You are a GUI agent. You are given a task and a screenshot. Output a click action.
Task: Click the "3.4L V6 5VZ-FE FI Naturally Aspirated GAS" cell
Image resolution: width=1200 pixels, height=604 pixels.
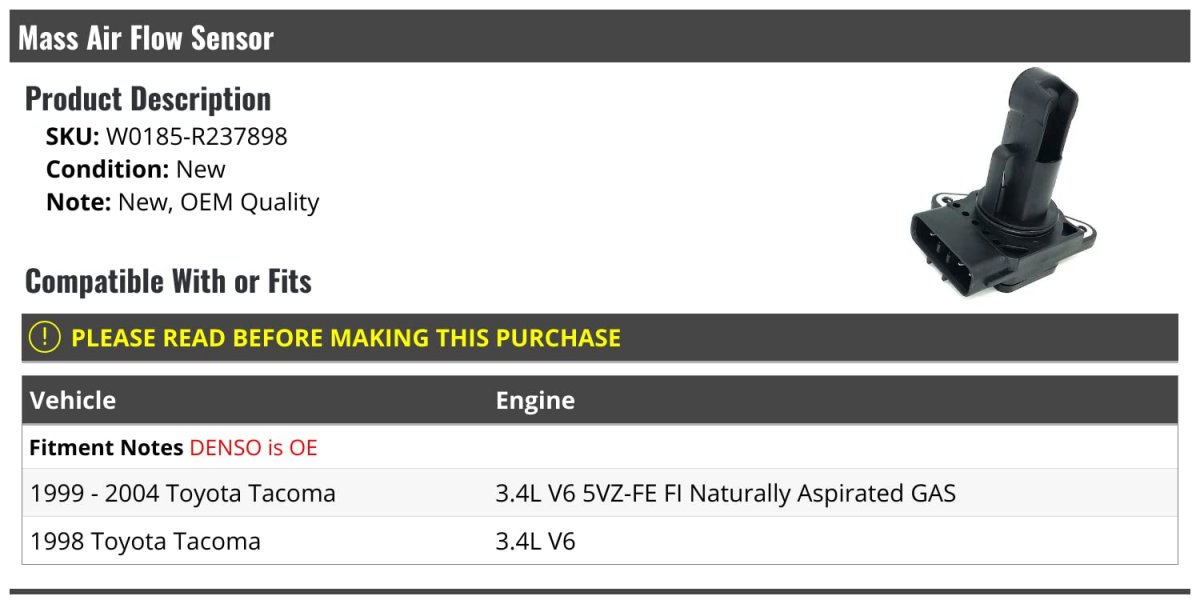pos(725,493)
